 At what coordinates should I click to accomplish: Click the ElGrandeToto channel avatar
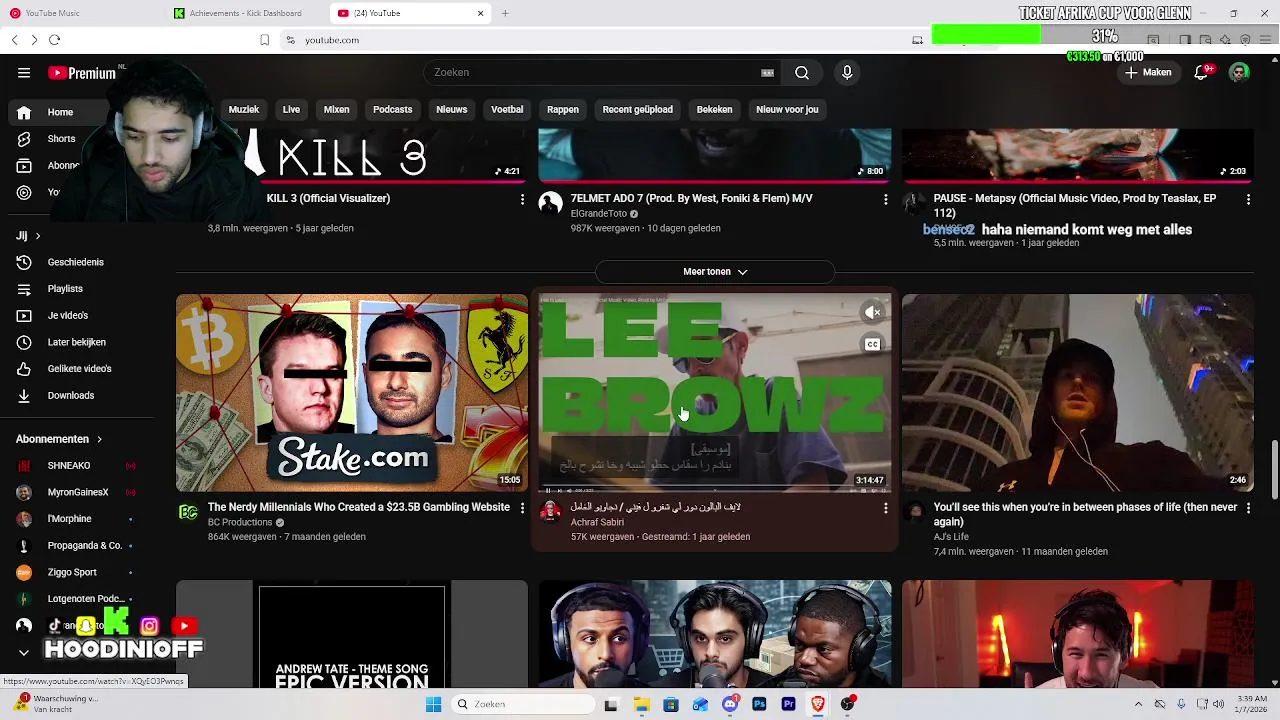tap(550, 204)
